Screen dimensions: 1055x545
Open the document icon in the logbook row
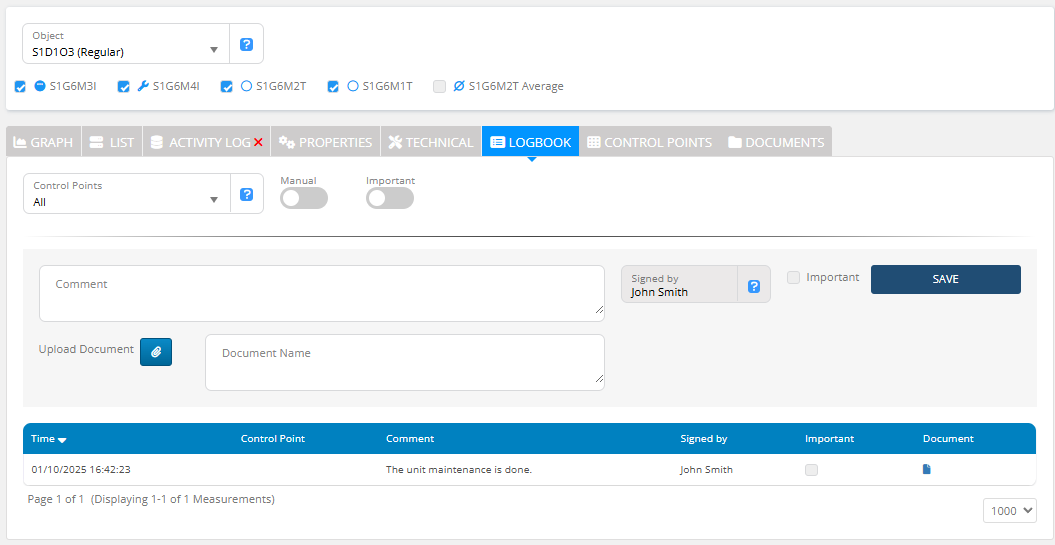927,469
